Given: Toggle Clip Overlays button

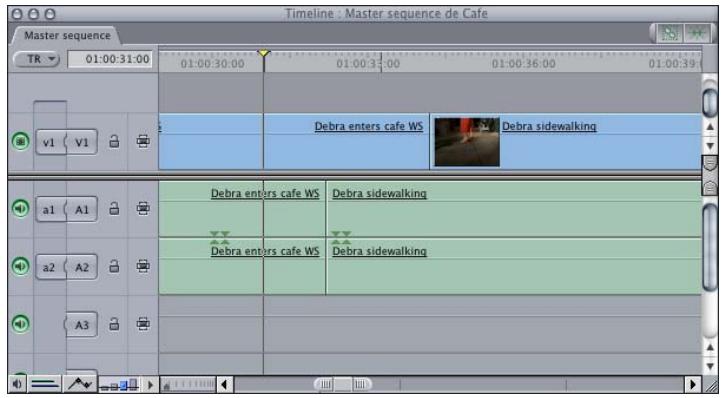Looking at the screenshot, I should click(x=79, y=384).
